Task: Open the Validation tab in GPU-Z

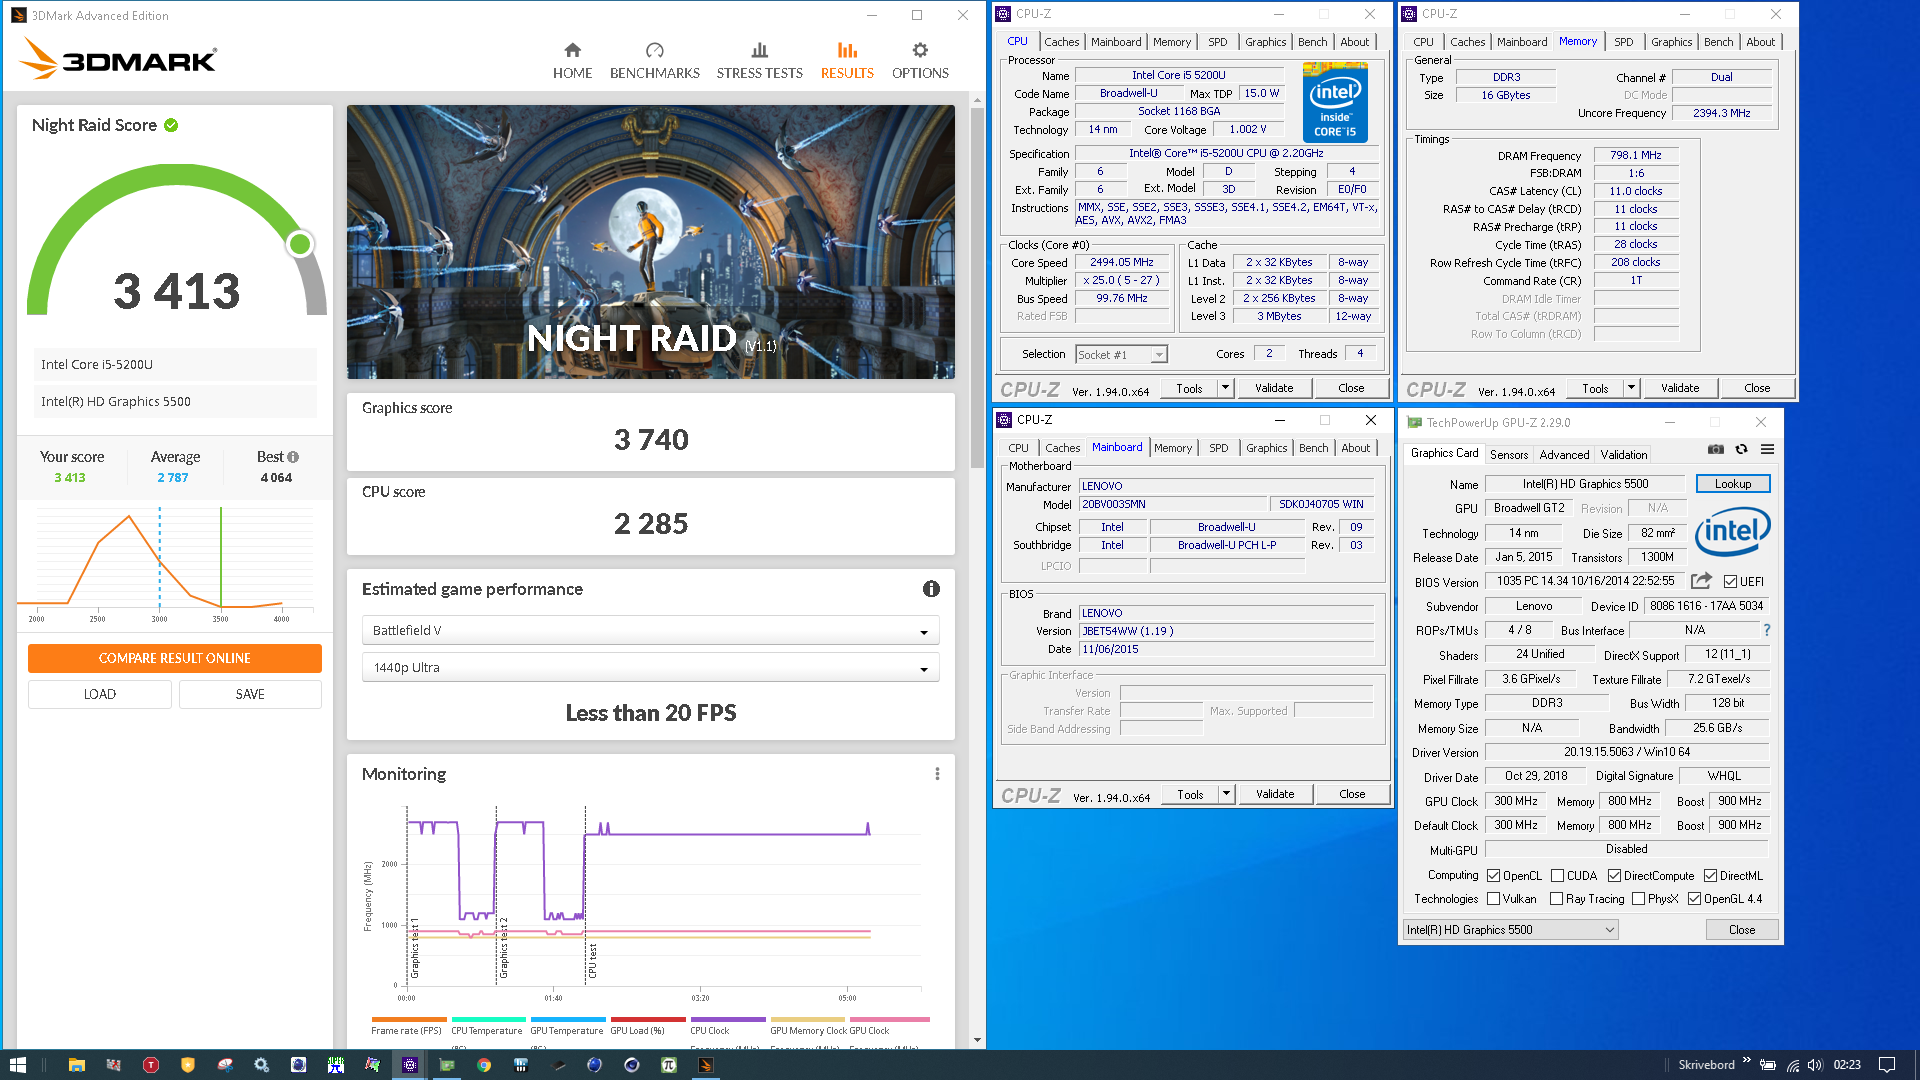Action: pos(1623,454)
